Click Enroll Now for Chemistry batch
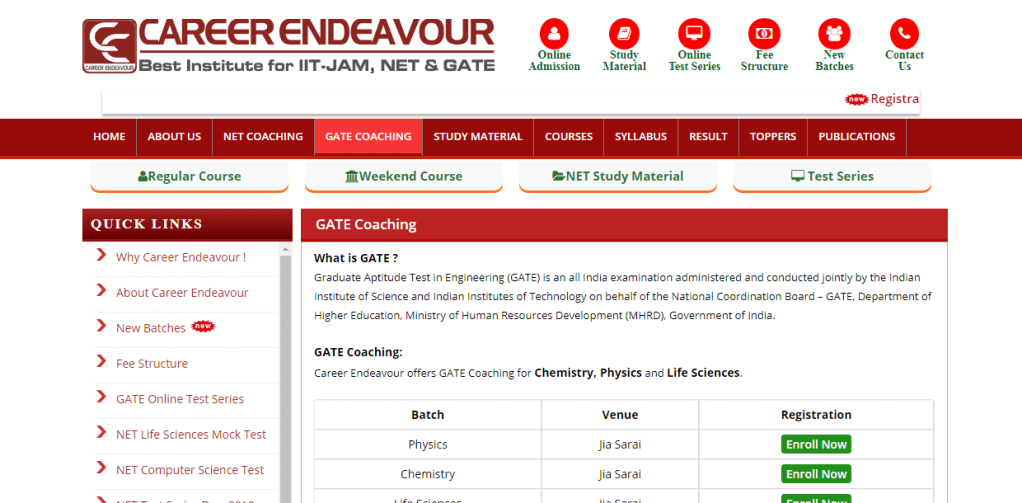 [816, 474]
